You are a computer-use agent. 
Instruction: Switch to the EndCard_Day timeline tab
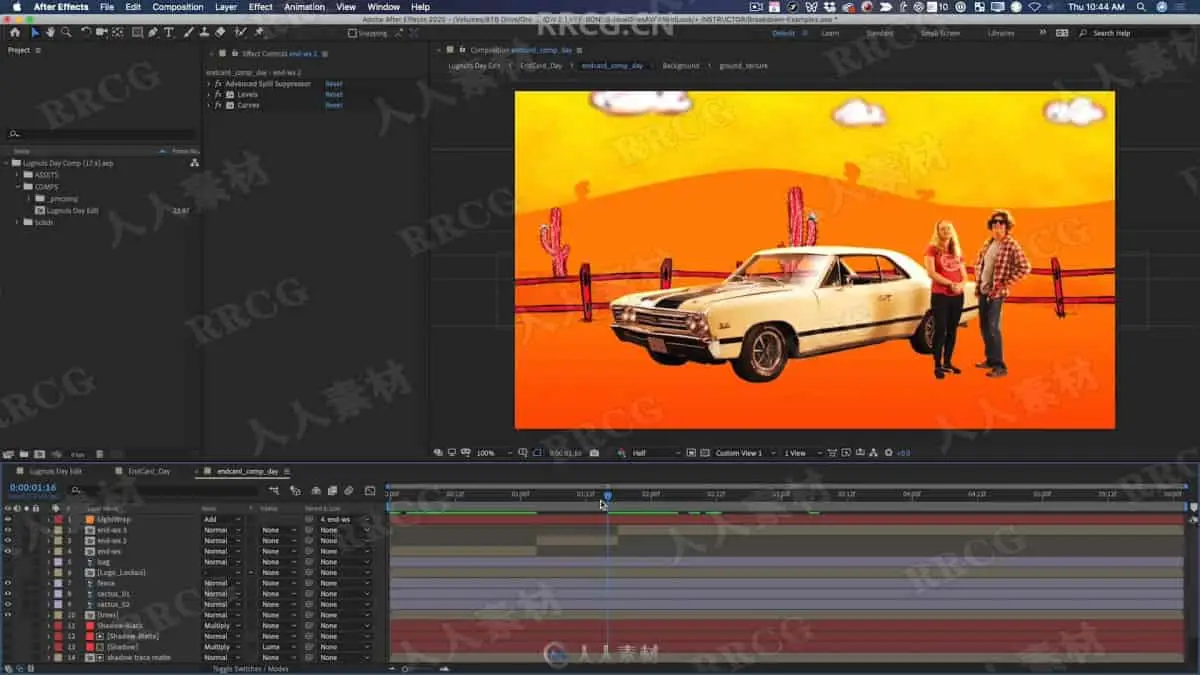[x=149, y=471]
